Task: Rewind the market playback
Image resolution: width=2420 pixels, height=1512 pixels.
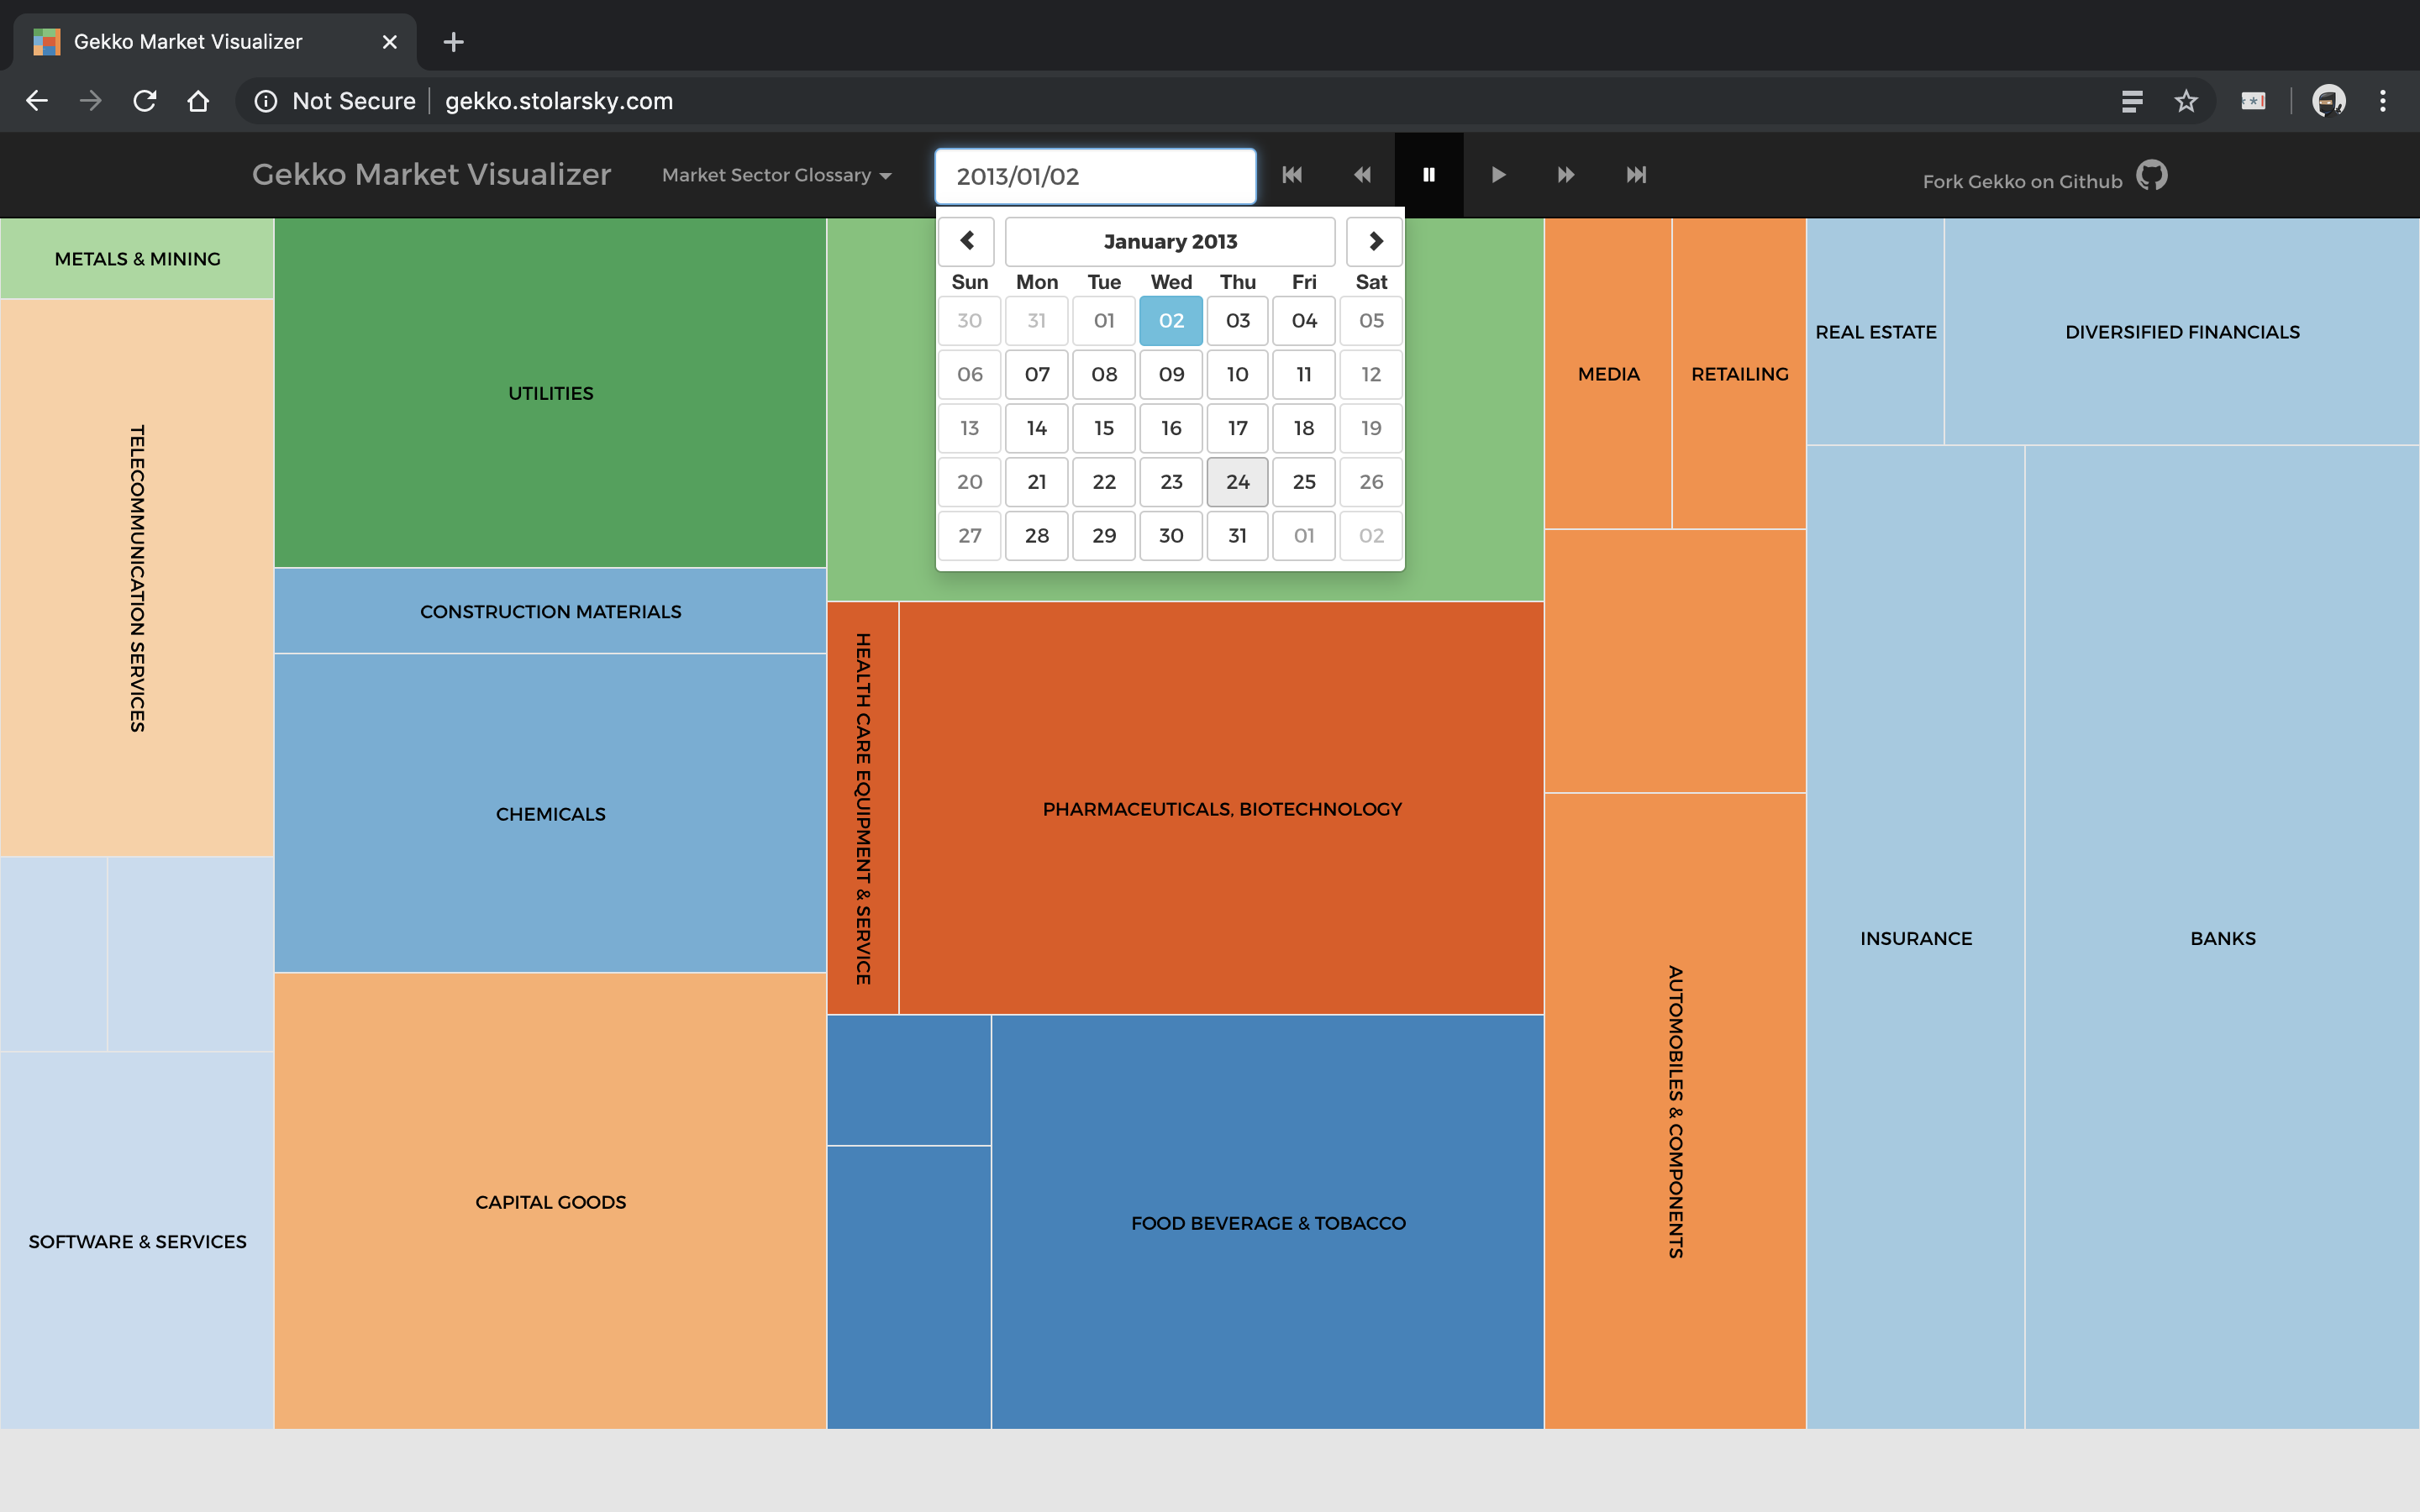Action: [x=1362, y=175]
